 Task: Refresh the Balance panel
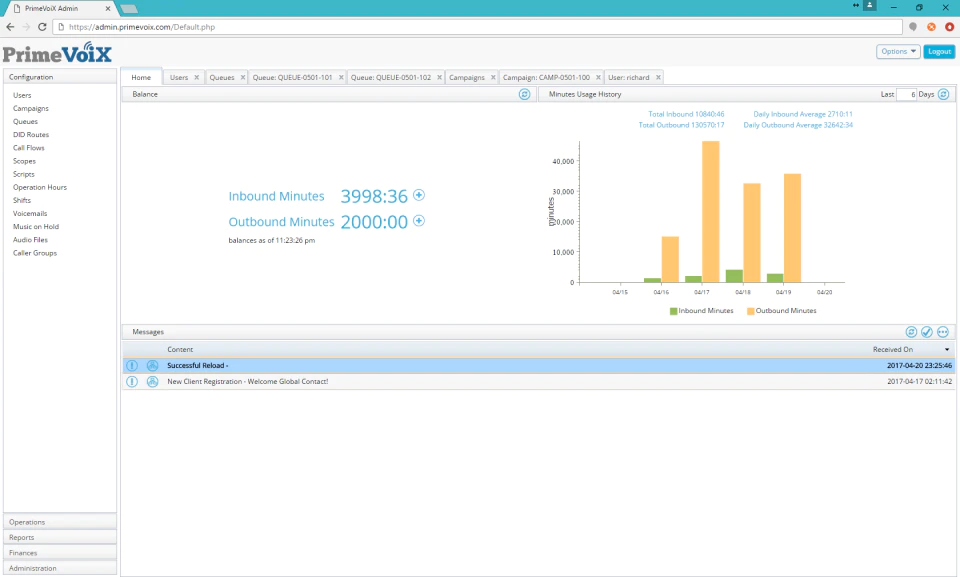[524, 94]
